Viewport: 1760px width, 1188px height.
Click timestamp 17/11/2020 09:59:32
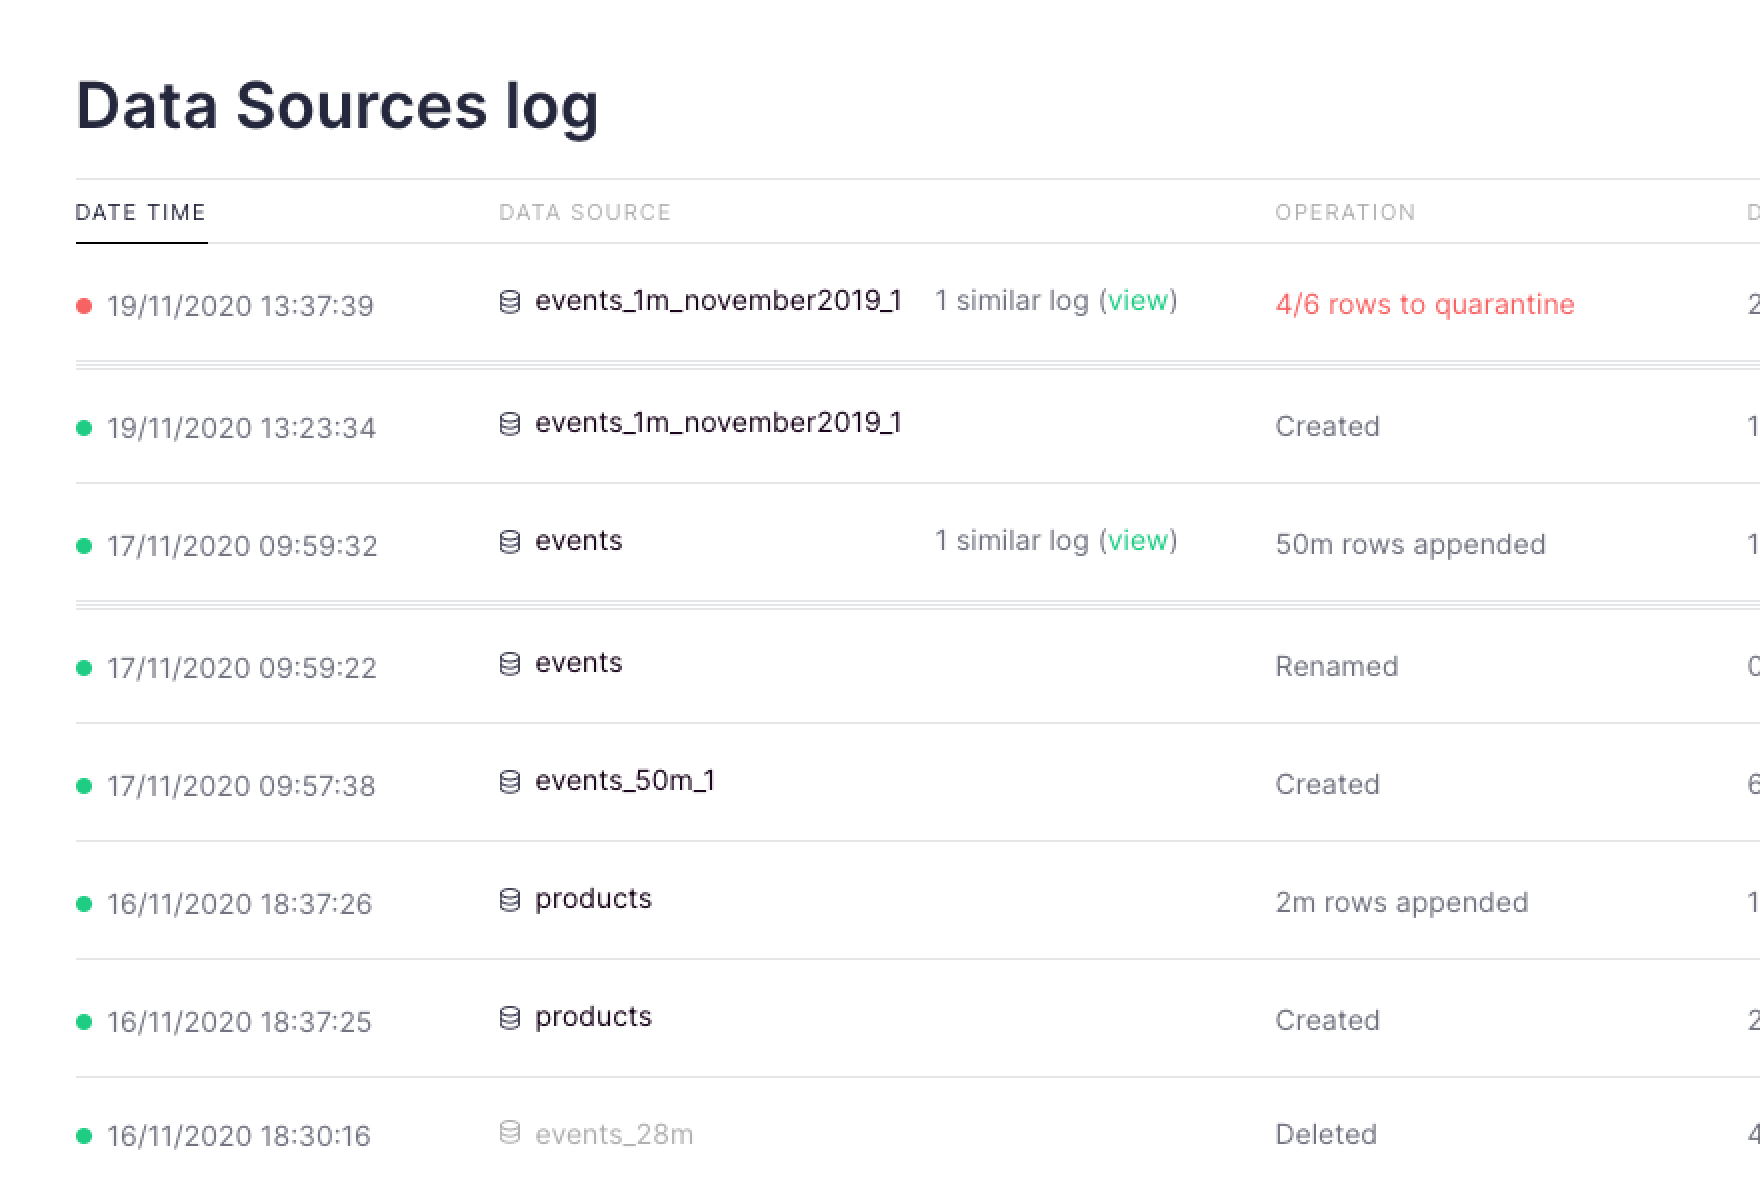tap(242, 546)
